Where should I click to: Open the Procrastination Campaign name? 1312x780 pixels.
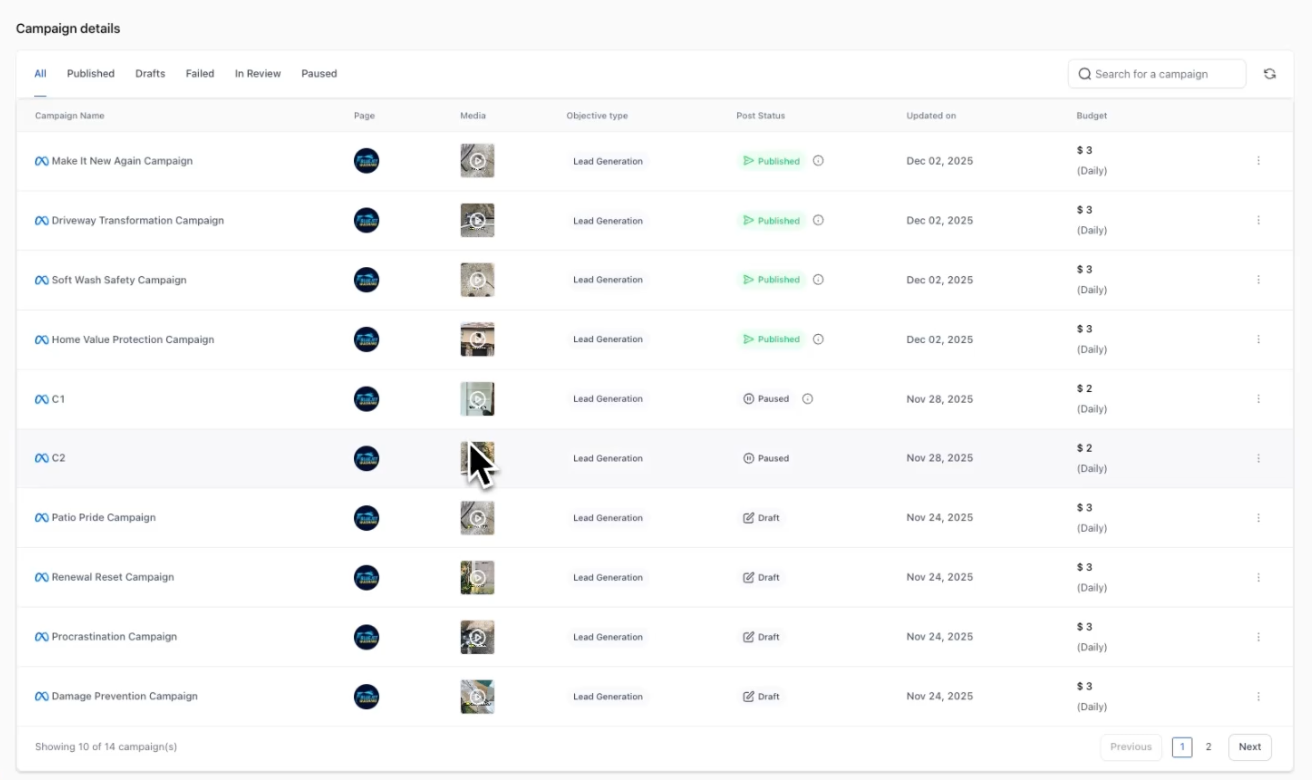pyautogui.click(x=114, y=637)
